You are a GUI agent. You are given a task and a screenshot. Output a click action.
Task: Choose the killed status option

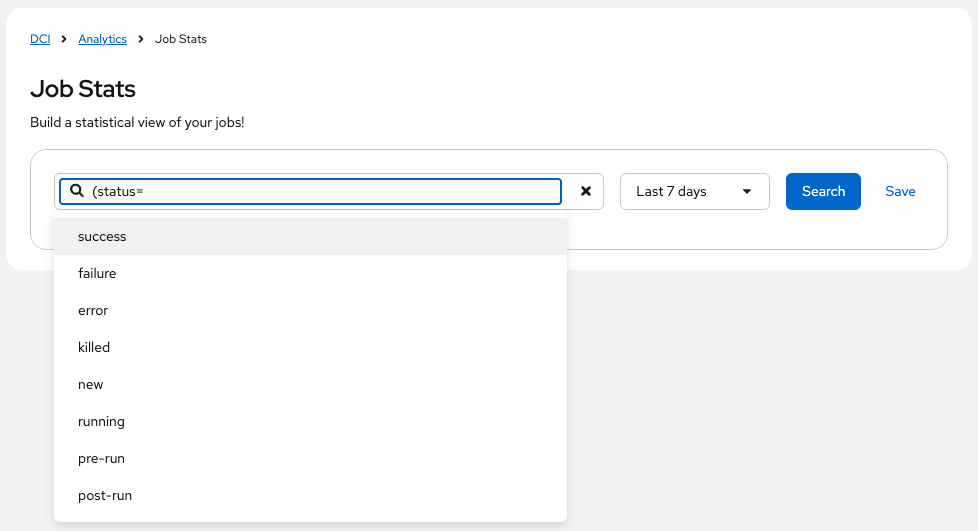(311, 348)
